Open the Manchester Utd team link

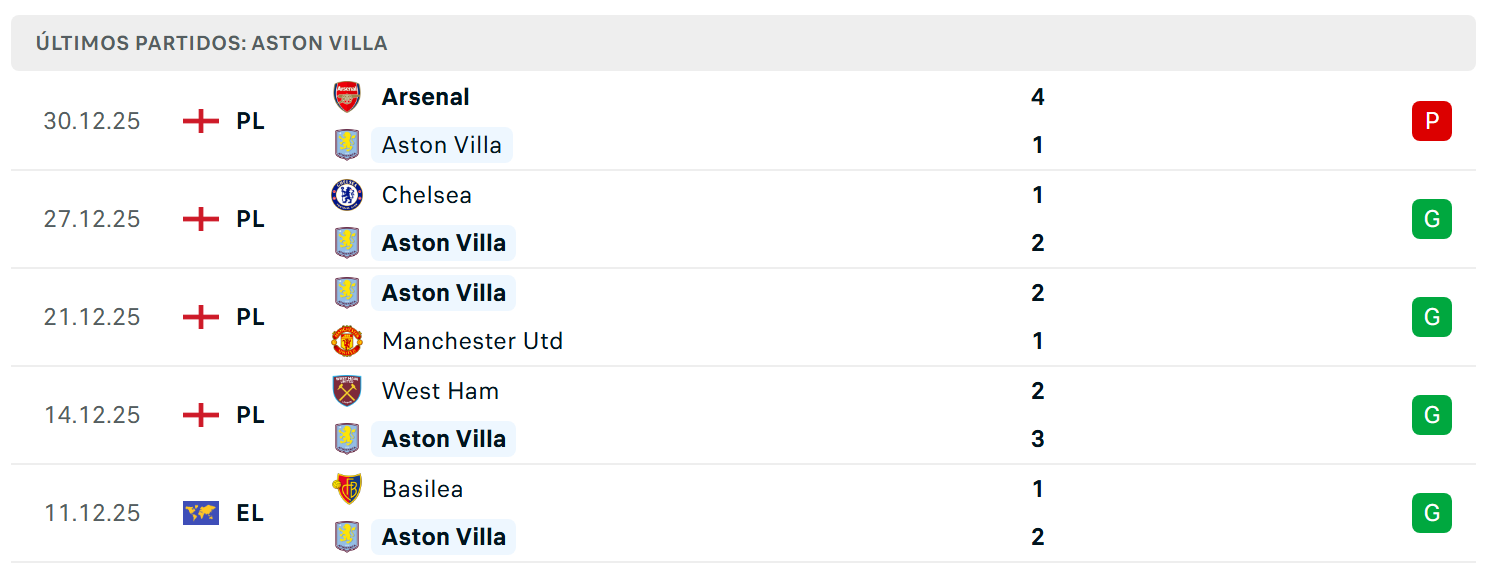point(472,341)
